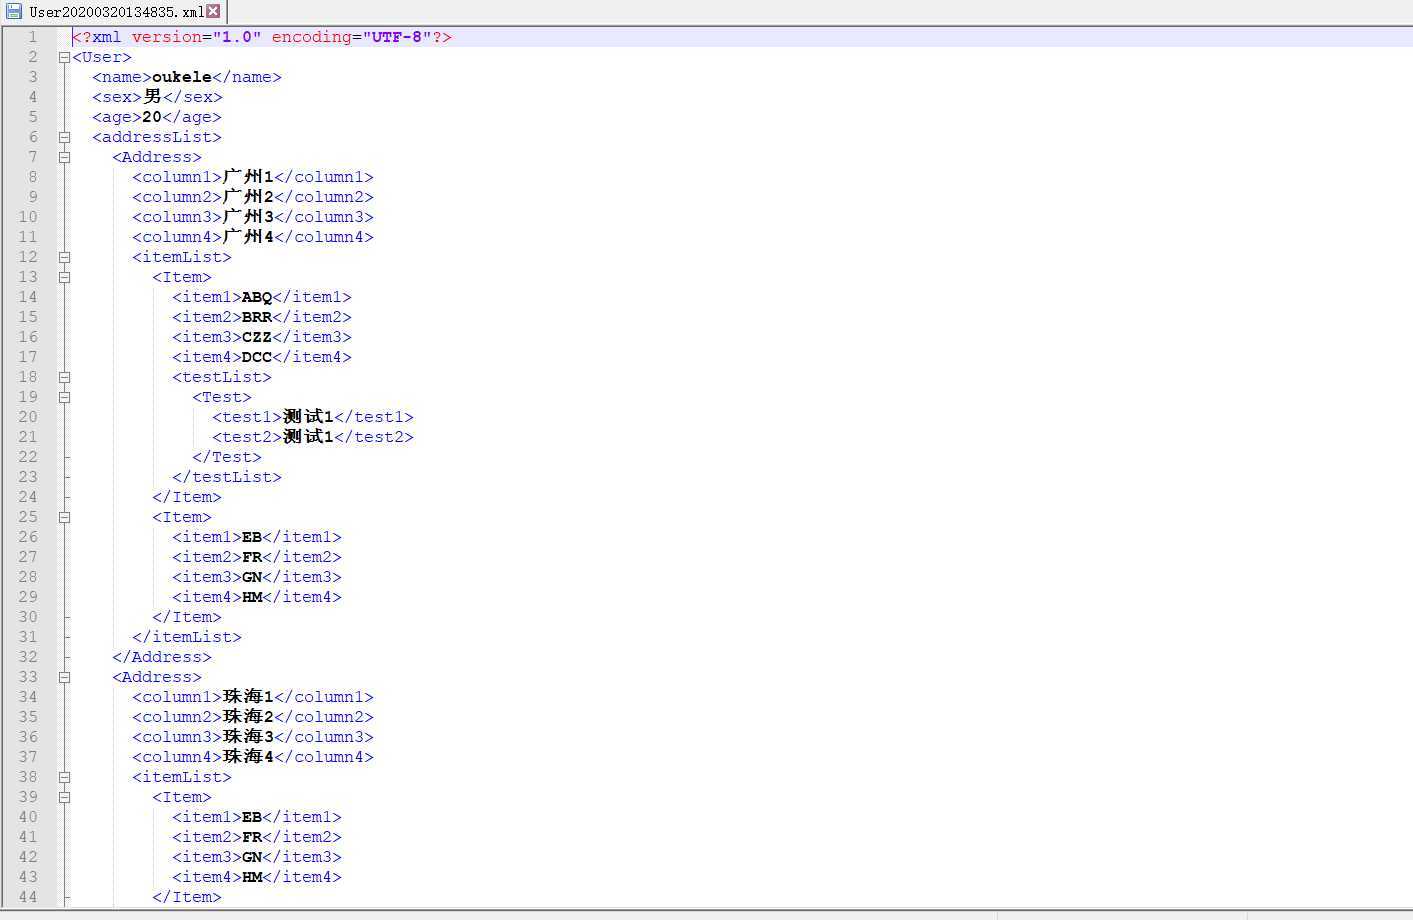
Task: Click the test2 value 测试1 on line 21
Action: point(308,437)
